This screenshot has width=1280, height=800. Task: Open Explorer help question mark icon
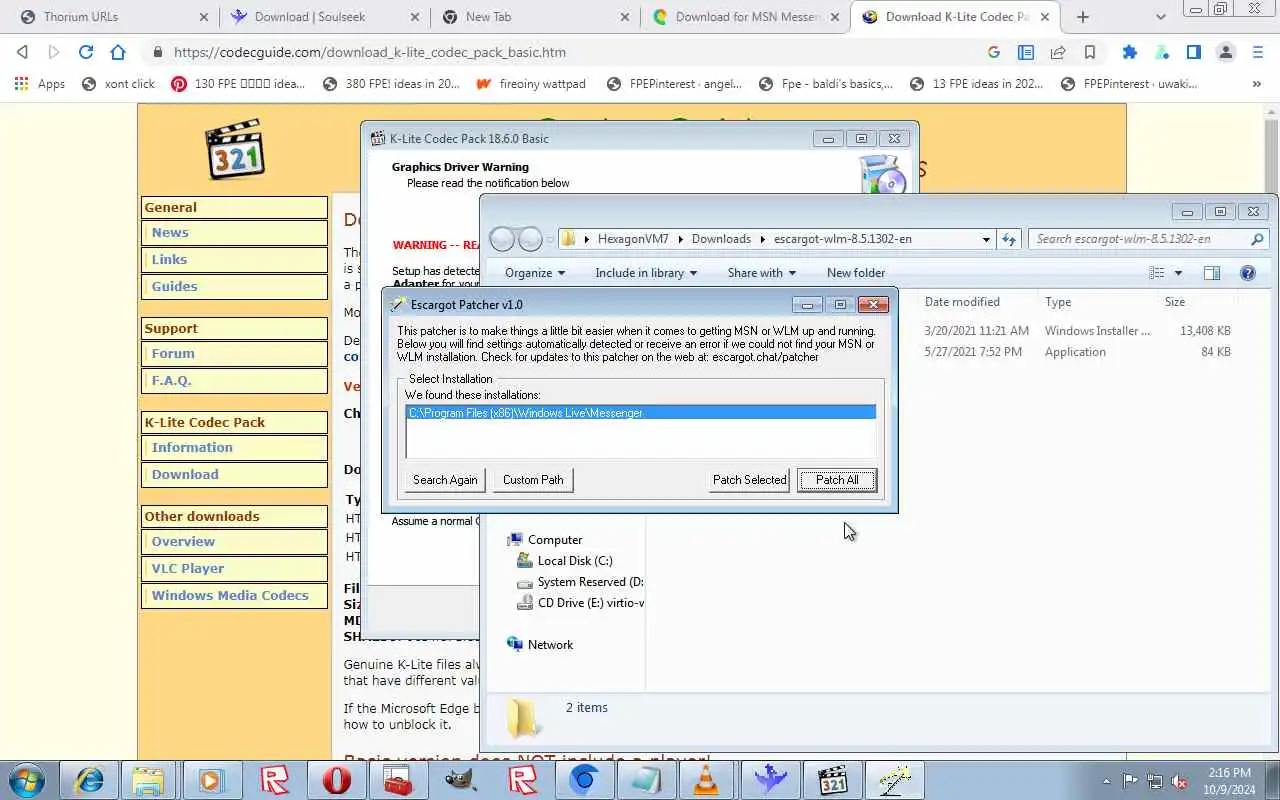1247,273
